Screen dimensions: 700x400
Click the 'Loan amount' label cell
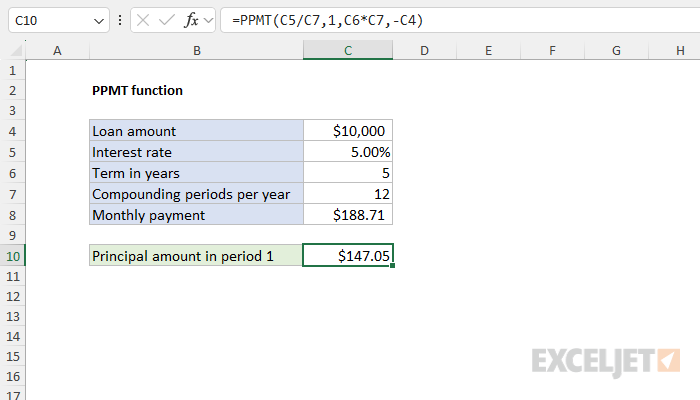click(196, 131)
